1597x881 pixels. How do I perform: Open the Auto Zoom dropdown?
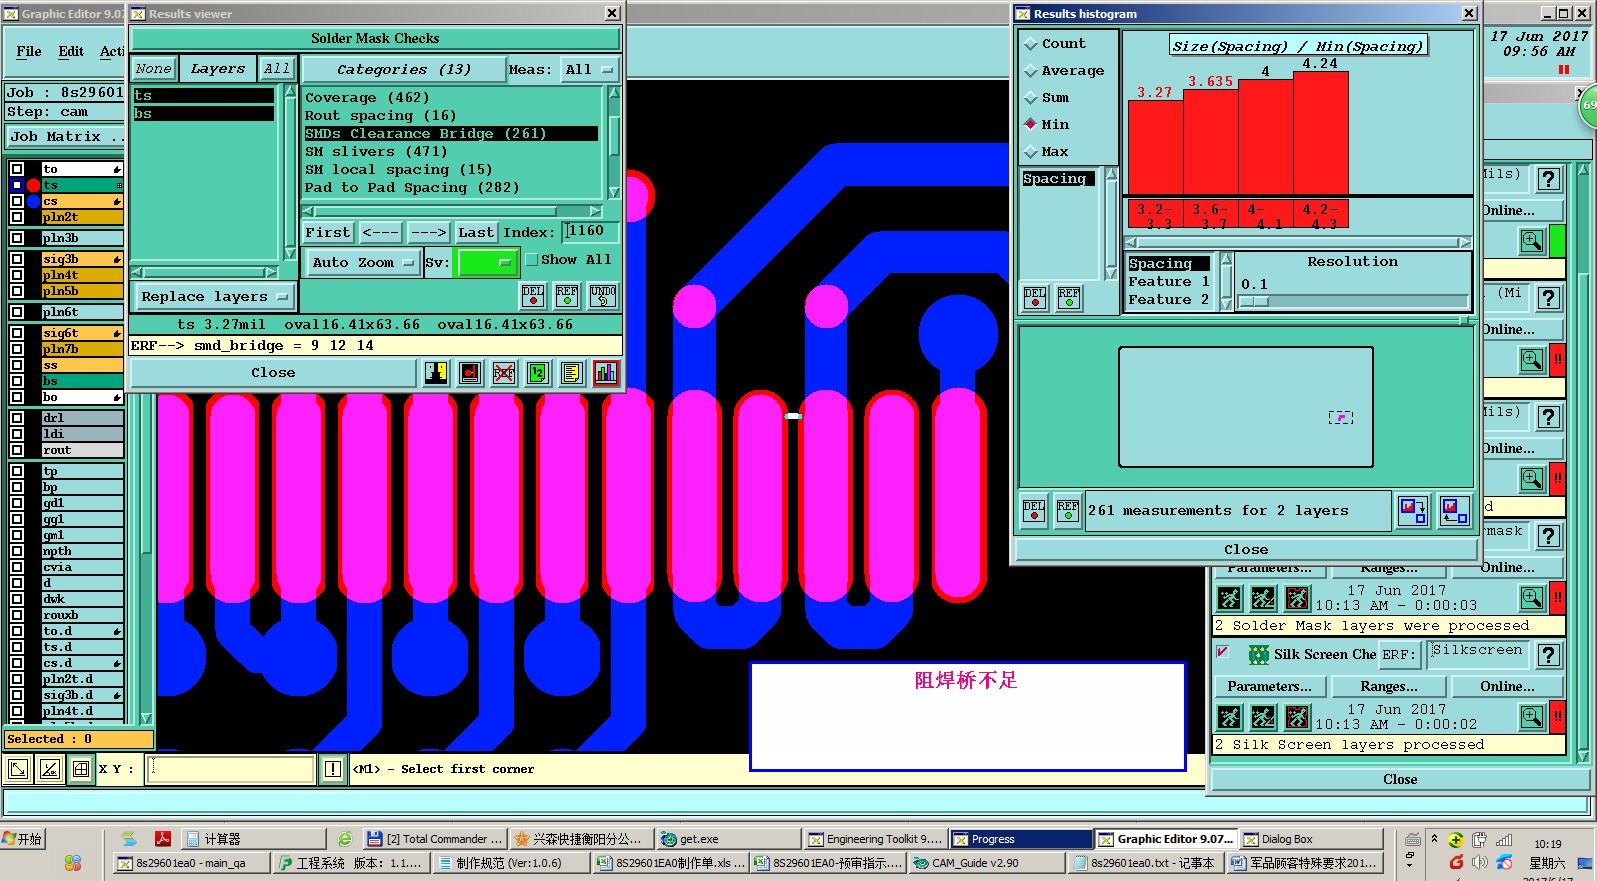pyautogui.click(x=361, y=263)
